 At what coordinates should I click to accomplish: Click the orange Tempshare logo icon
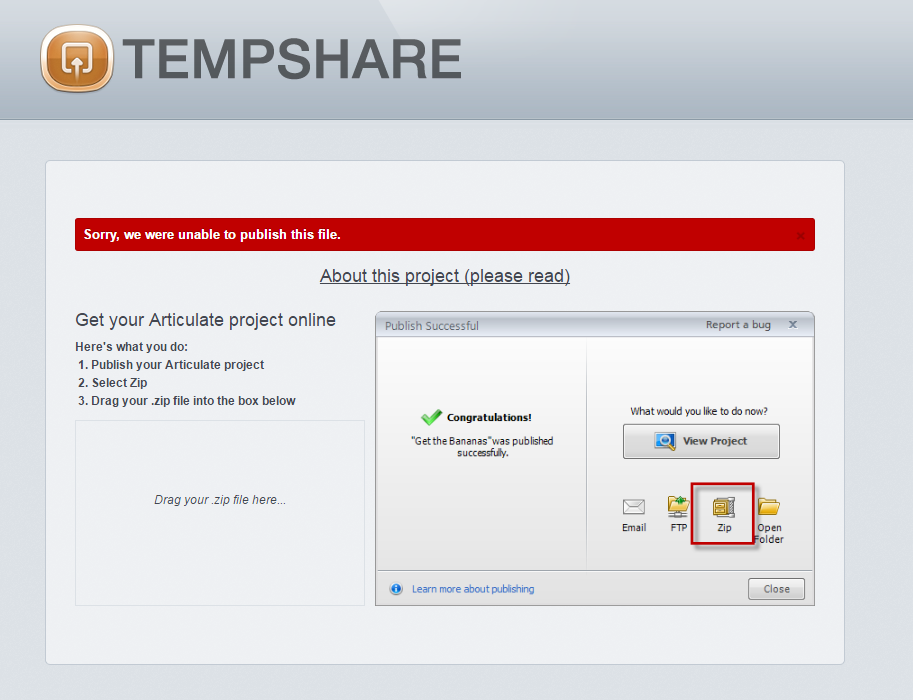coord(77,58)
